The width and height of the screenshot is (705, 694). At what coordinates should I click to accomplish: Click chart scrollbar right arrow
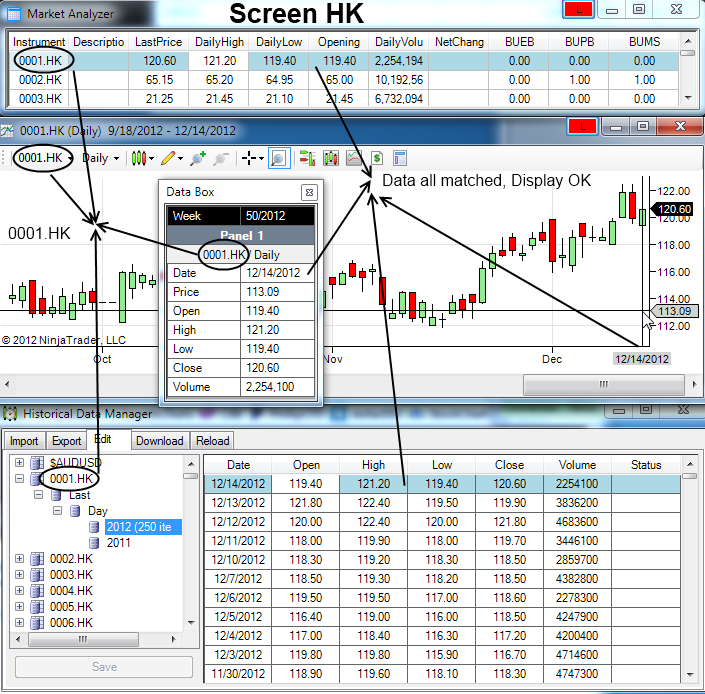tap(694, 384)
